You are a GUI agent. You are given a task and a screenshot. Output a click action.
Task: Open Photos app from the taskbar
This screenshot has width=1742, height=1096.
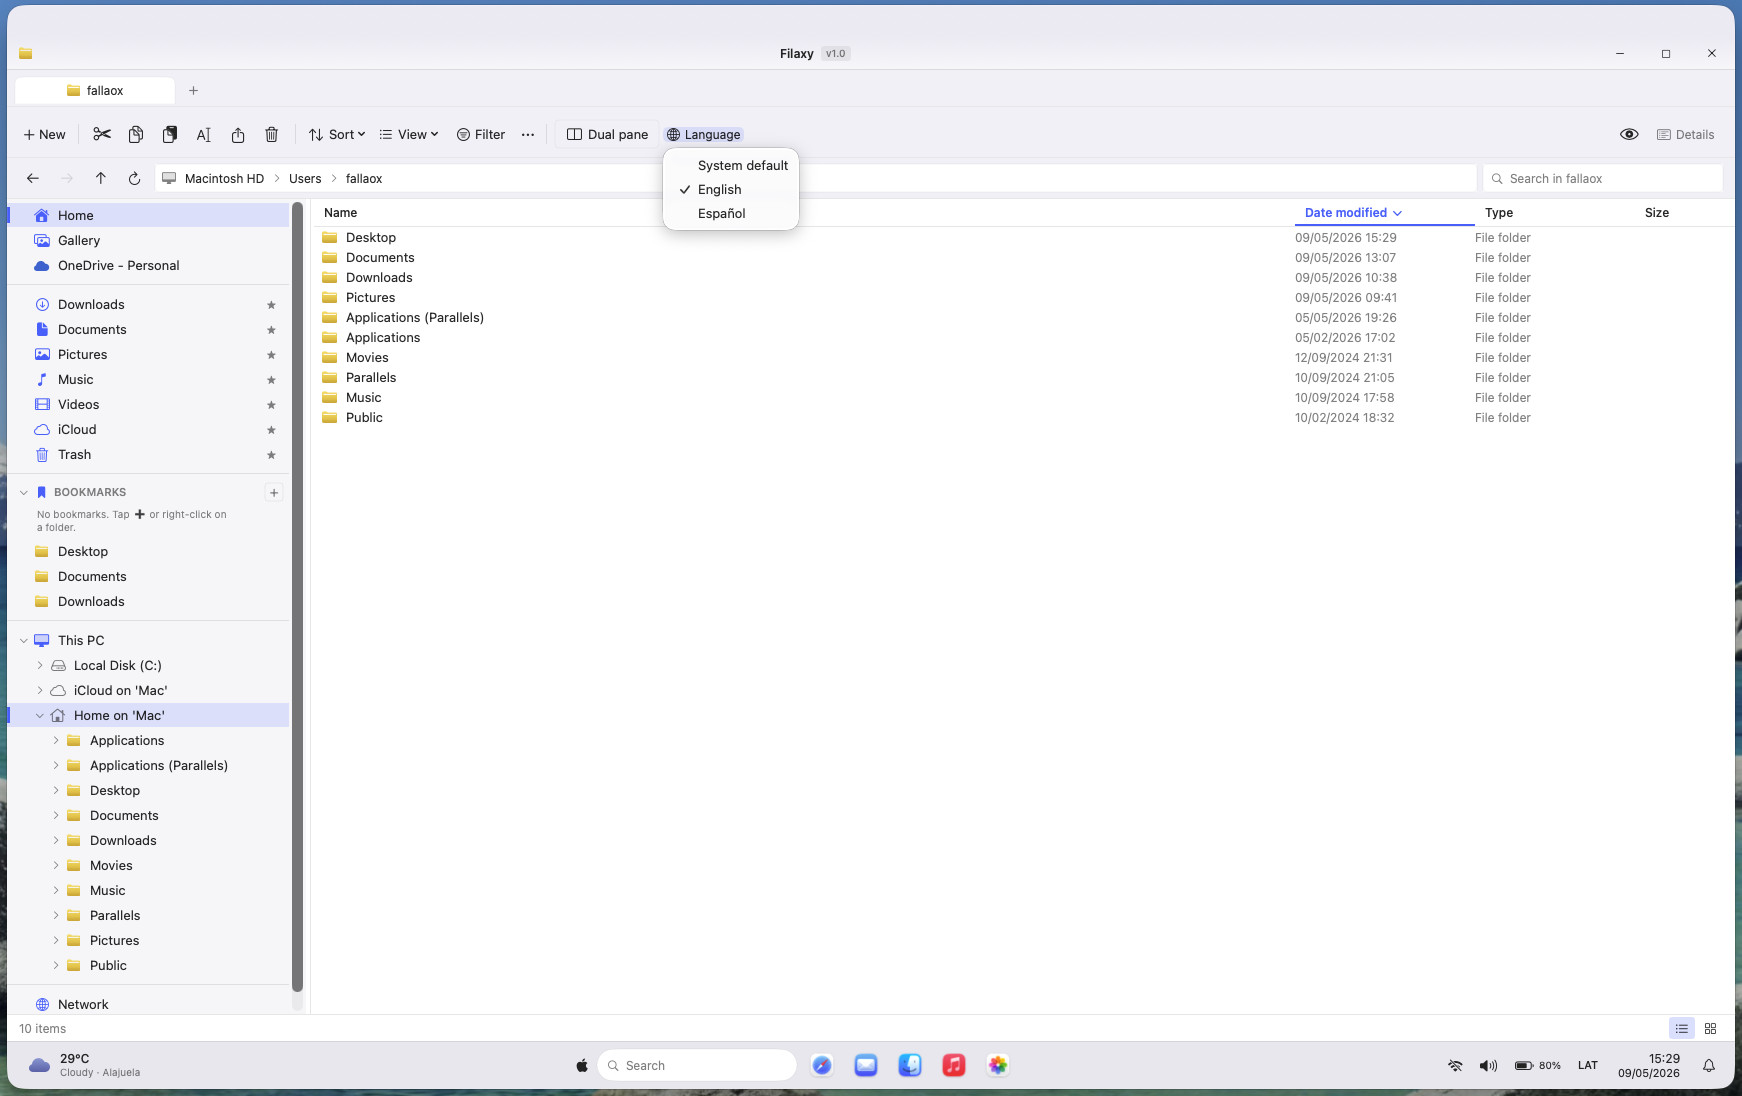click(998, 1065)
